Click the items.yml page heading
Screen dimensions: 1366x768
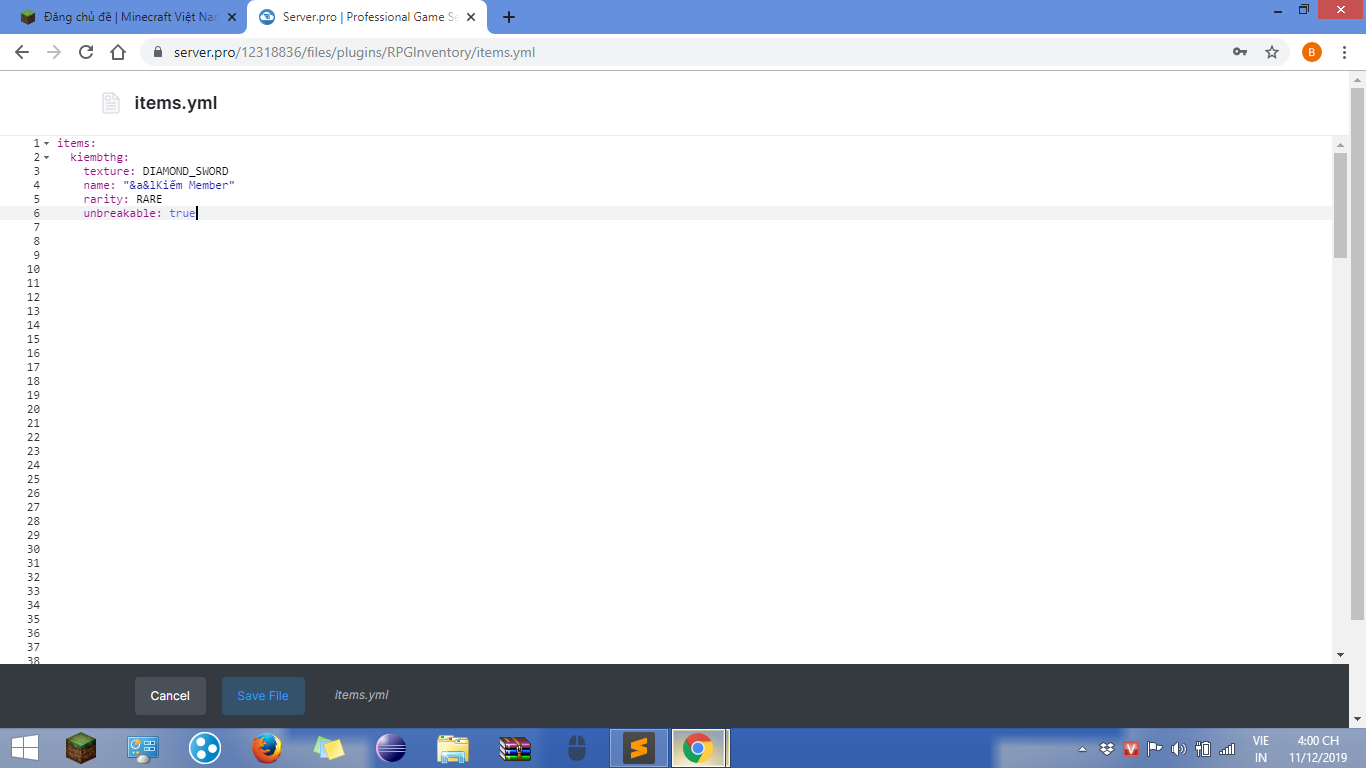(x=176, y=103)
